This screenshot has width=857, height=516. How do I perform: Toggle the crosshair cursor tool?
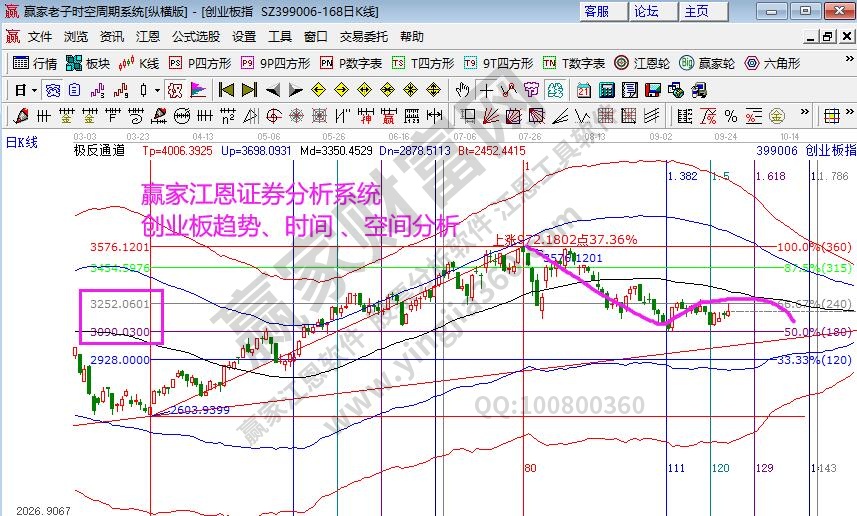pos(486,90)
